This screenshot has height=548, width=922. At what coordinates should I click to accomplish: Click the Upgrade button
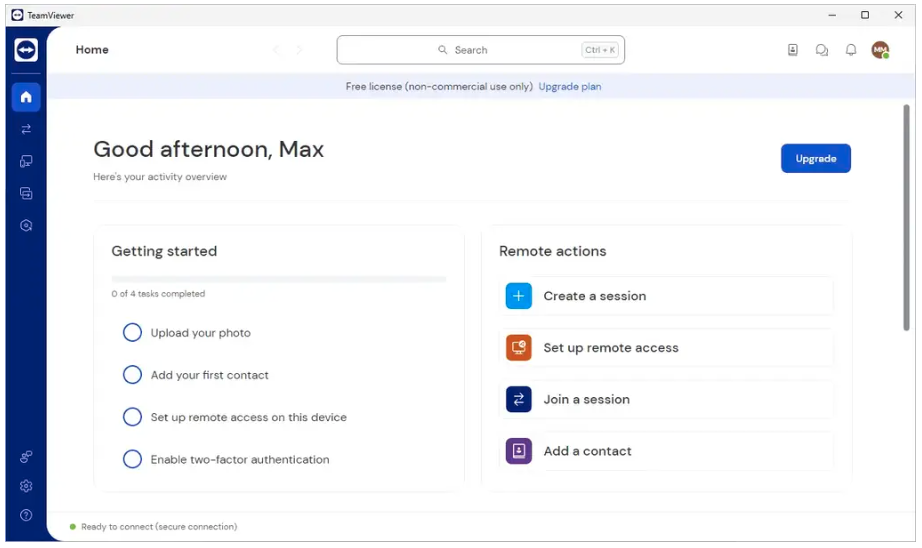pyautogui.click(x=815, y=159)
